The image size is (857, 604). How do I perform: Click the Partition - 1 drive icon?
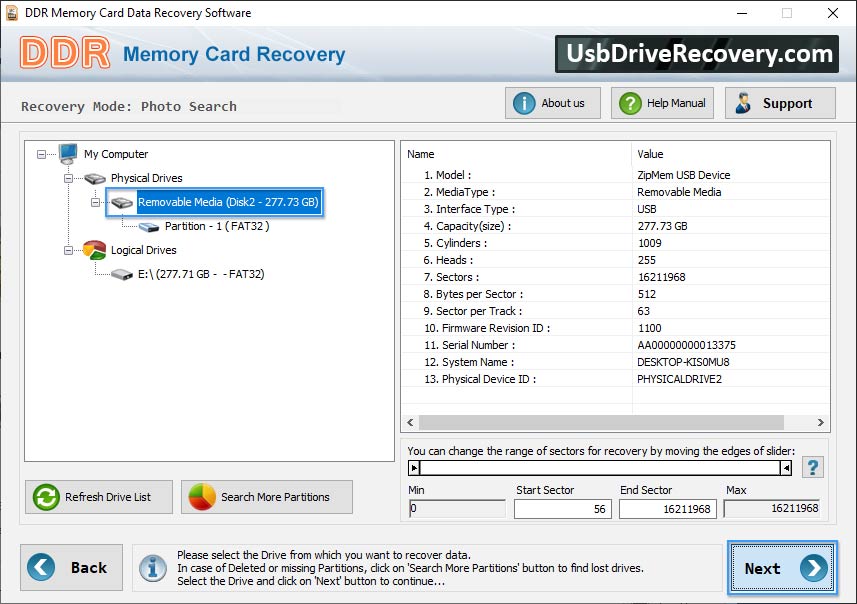click(149, 226)
